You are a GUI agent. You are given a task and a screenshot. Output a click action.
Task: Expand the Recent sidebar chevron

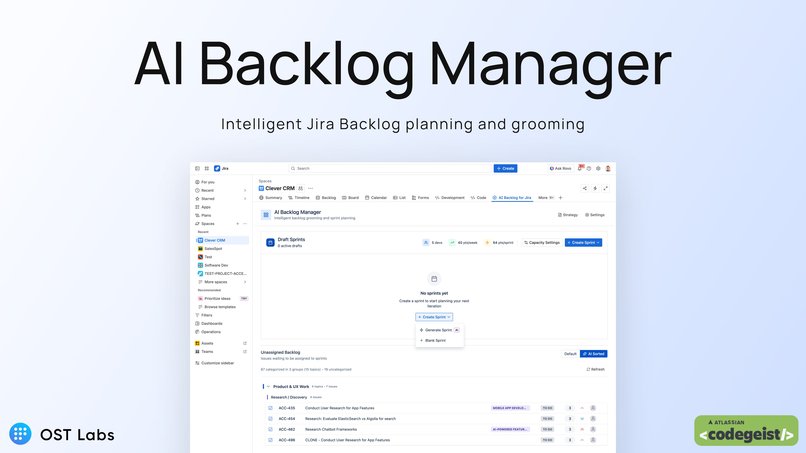coord(245,190)
